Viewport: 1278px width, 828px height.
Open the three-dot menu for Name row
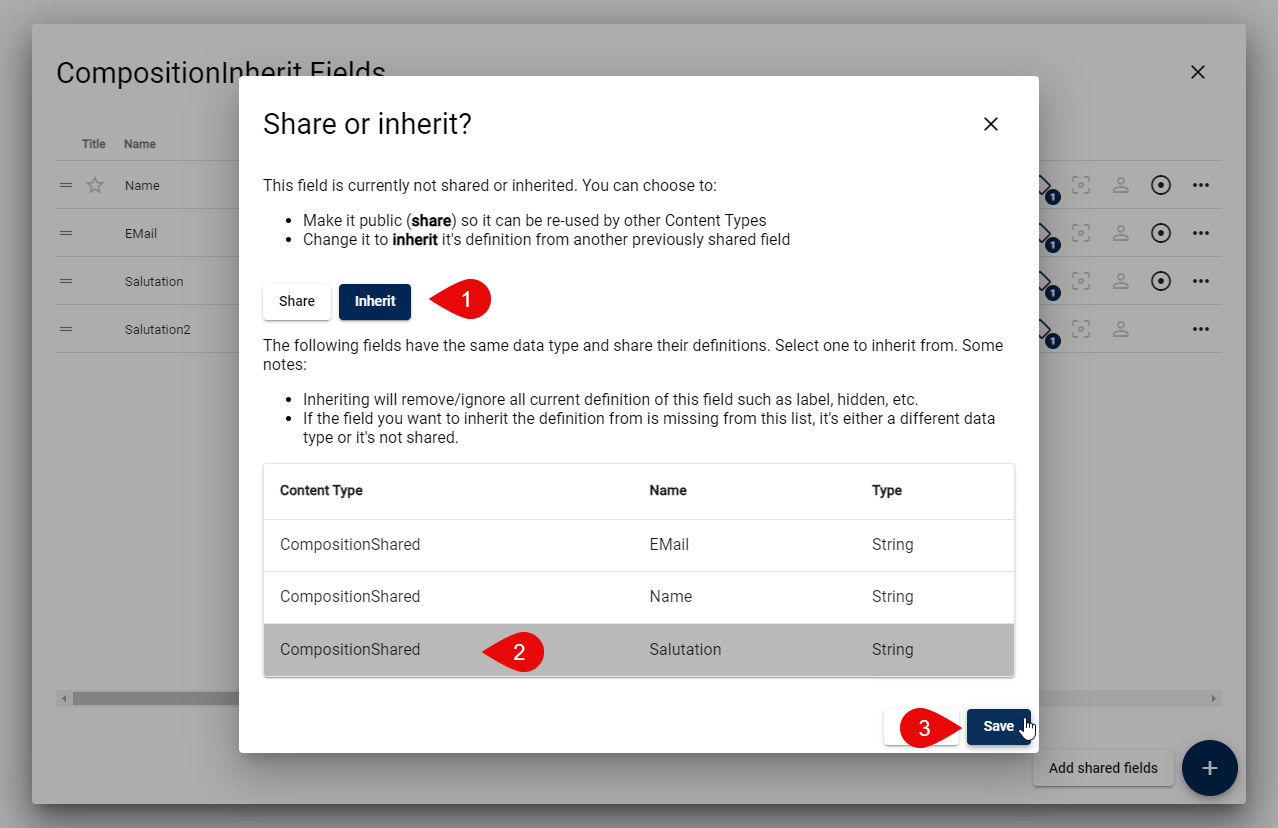tap(1201, 185)
